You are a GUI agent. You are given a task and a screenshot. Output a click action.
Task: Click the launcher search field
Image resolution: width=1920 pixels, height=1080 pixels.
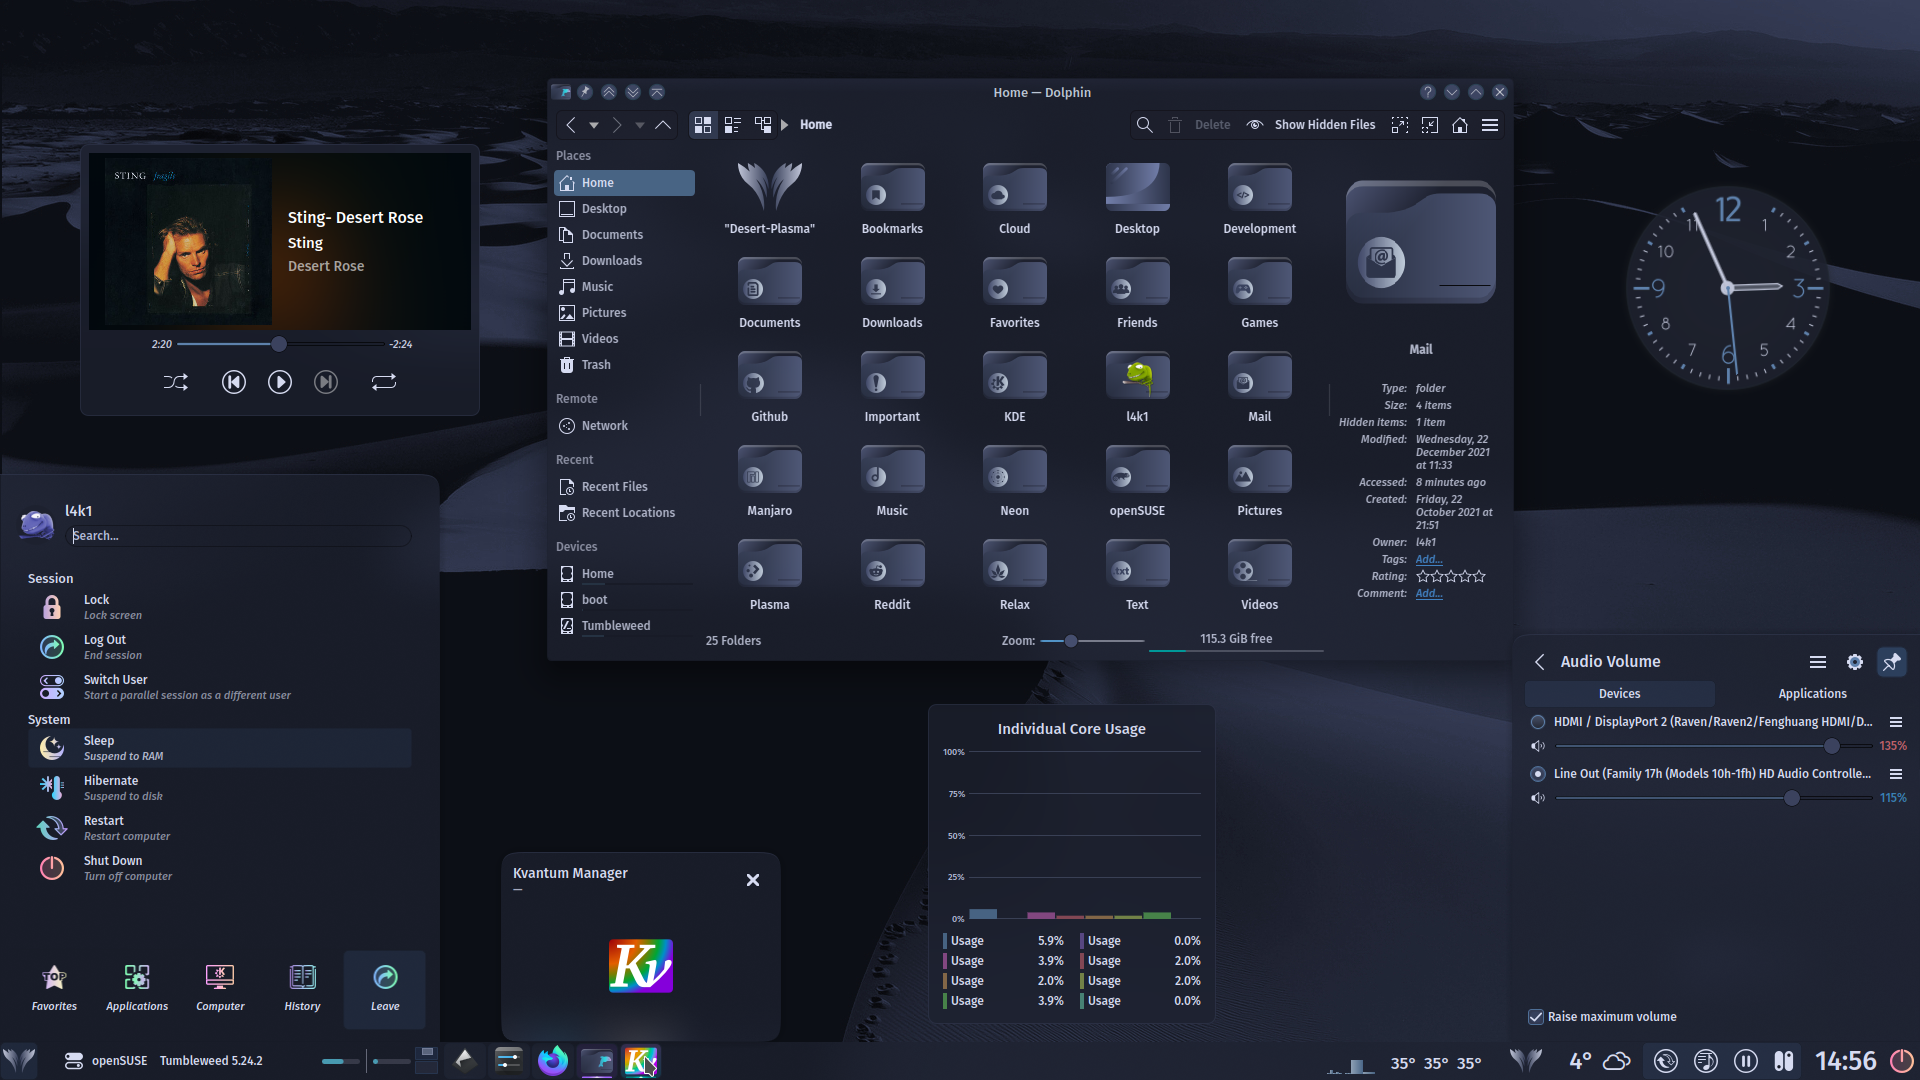[x=239, y=536]
